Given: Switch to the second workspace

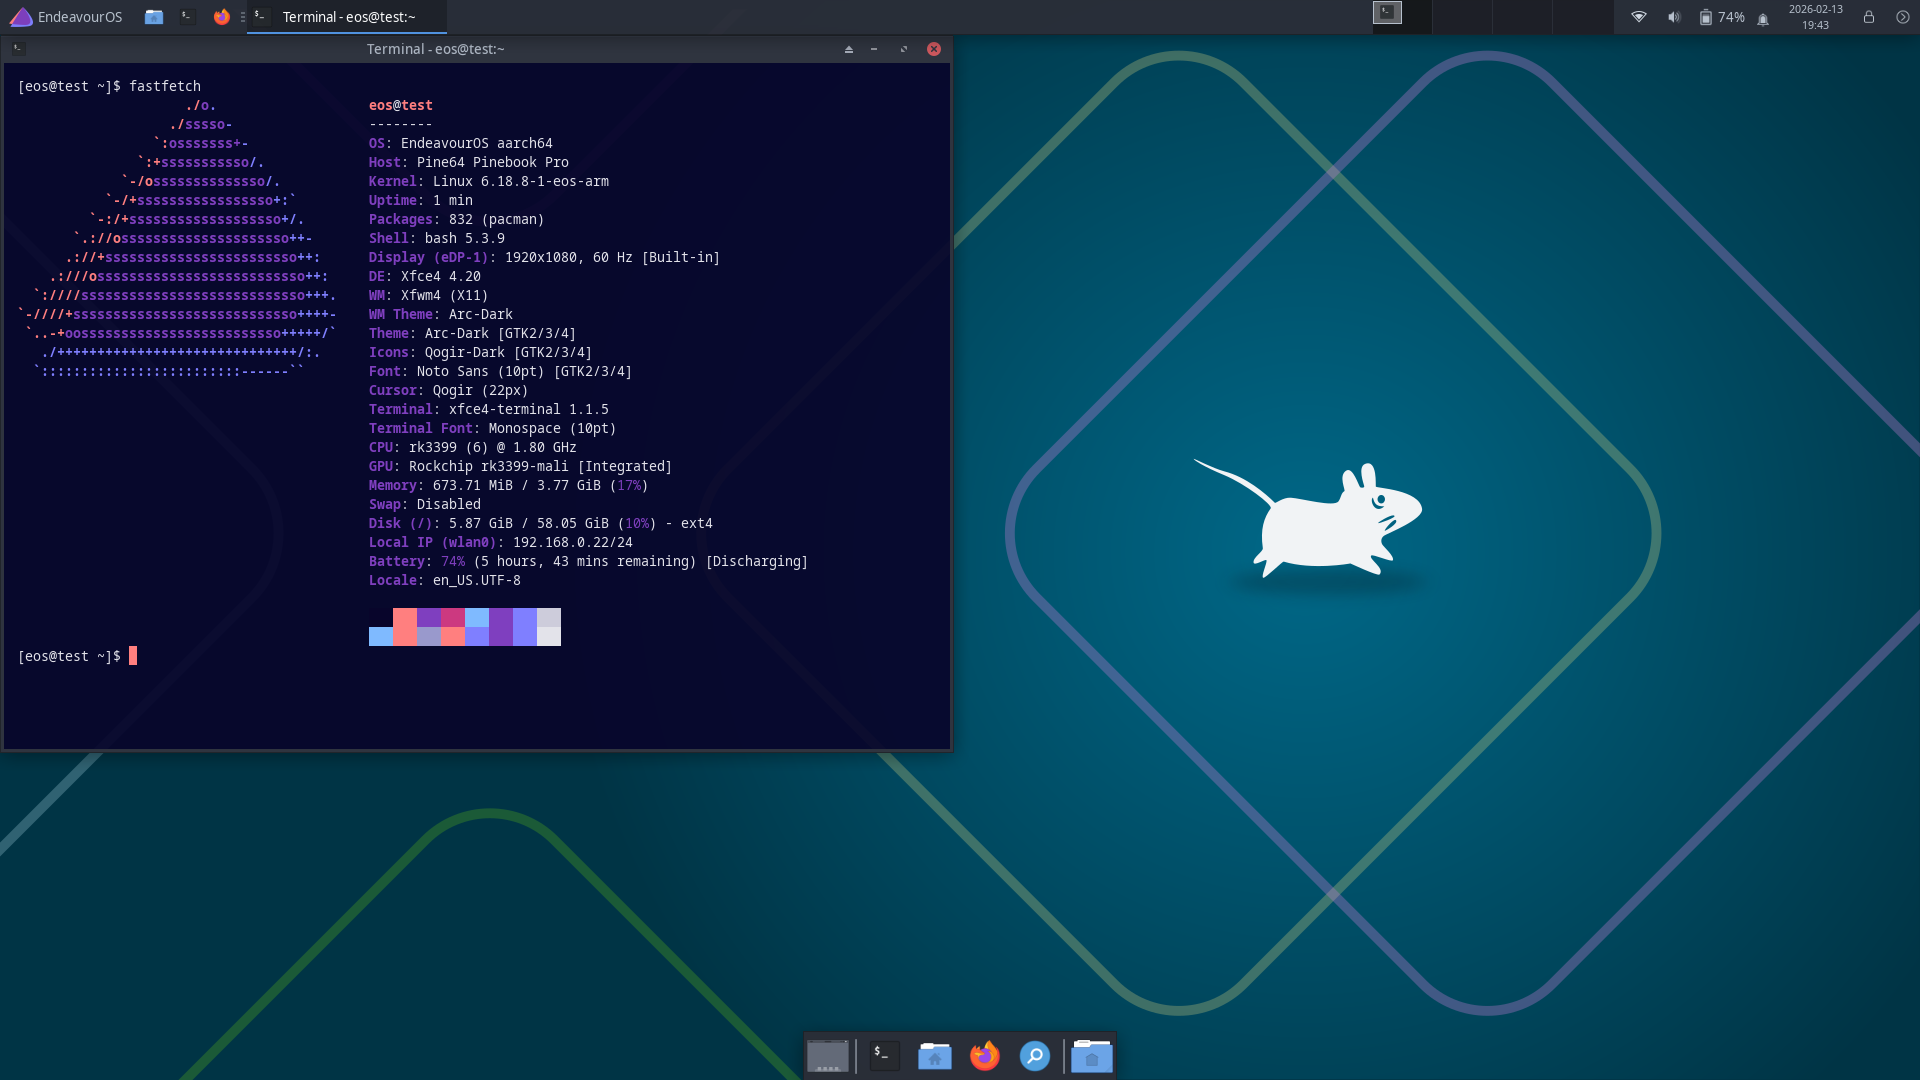Looking at the screenshot, I should click(x=1461, y=17).
